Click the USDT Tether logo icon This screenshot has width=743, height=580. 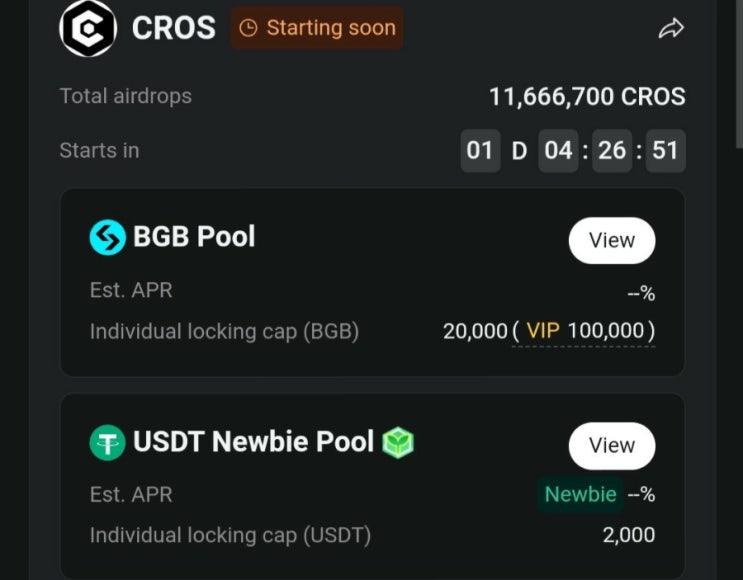point(108,442)
